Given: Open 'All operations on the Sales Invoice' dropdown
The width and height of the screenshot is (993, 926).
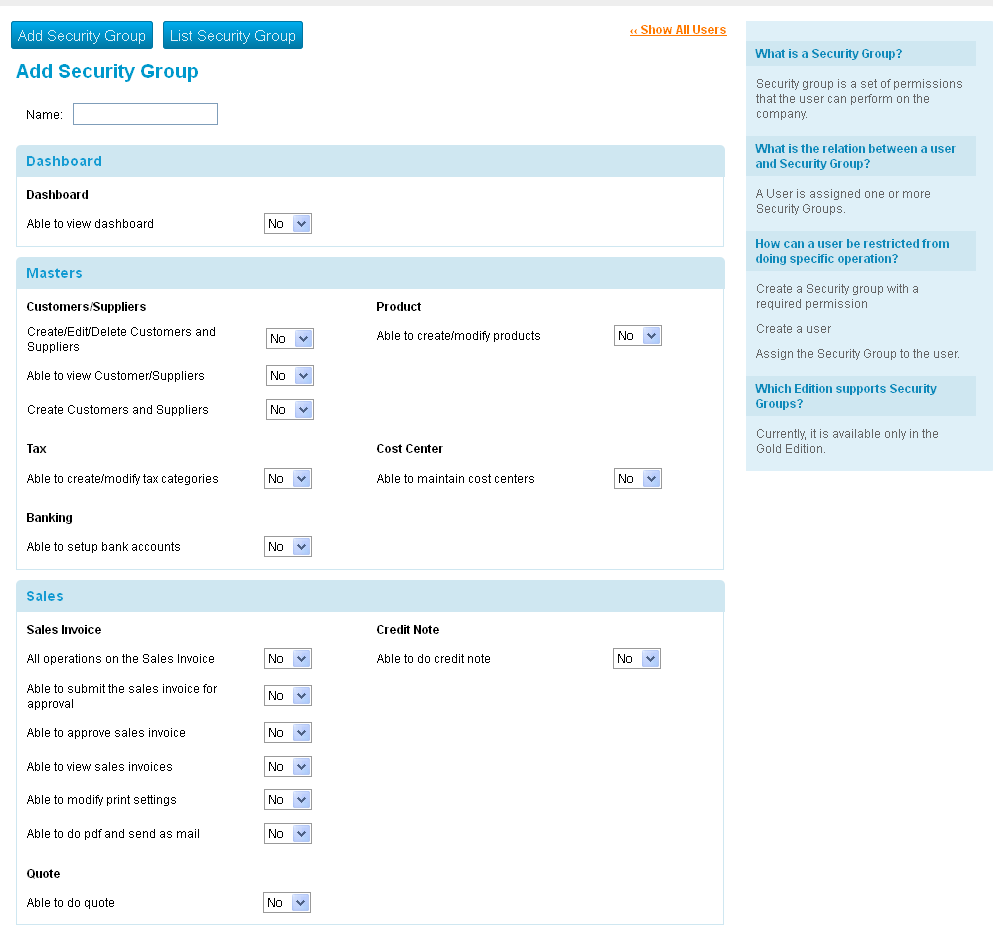Looking at the screenshot, I should [288, 659].
